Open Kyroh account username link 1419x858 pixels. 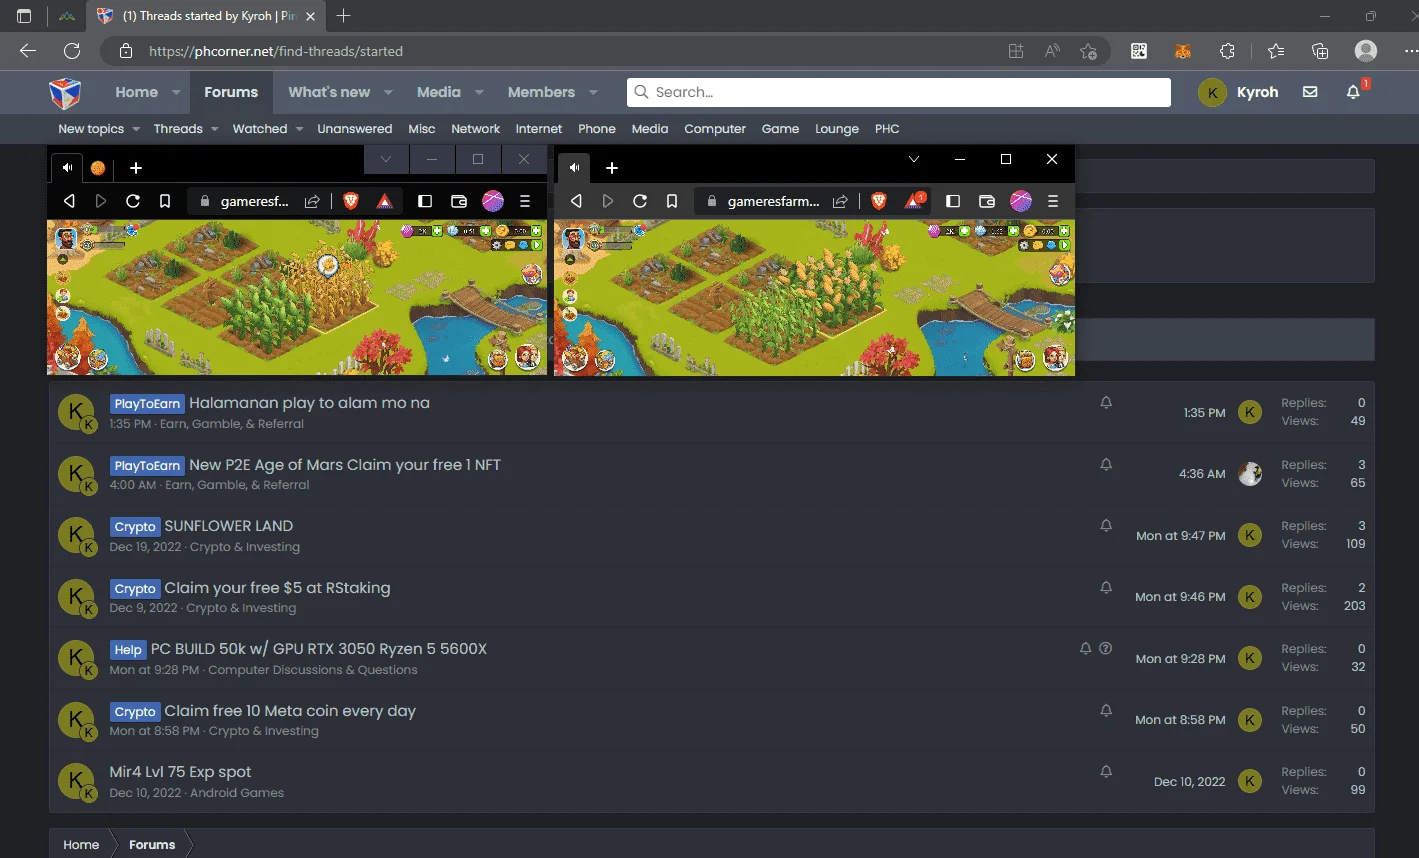[1257, 92]
